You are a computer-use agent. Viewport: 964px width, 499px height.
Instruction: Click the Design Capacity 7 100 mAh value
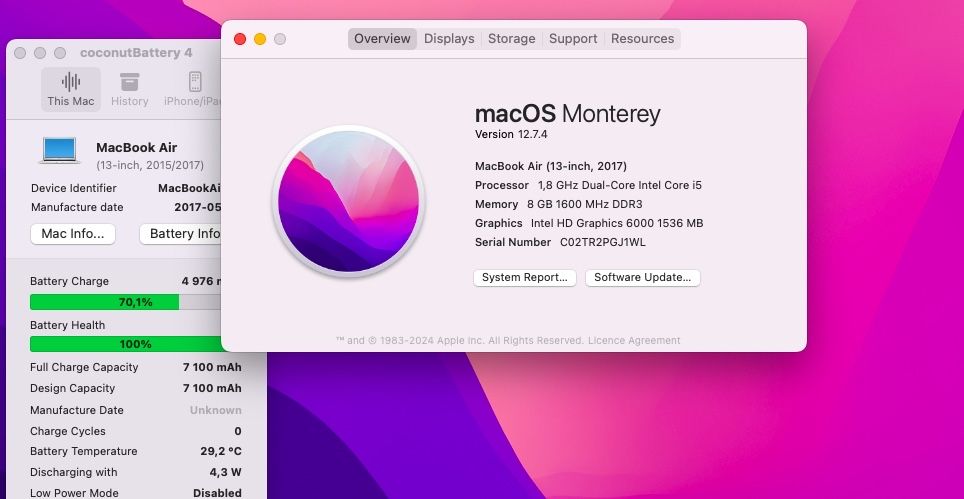[x=212, y=388]
